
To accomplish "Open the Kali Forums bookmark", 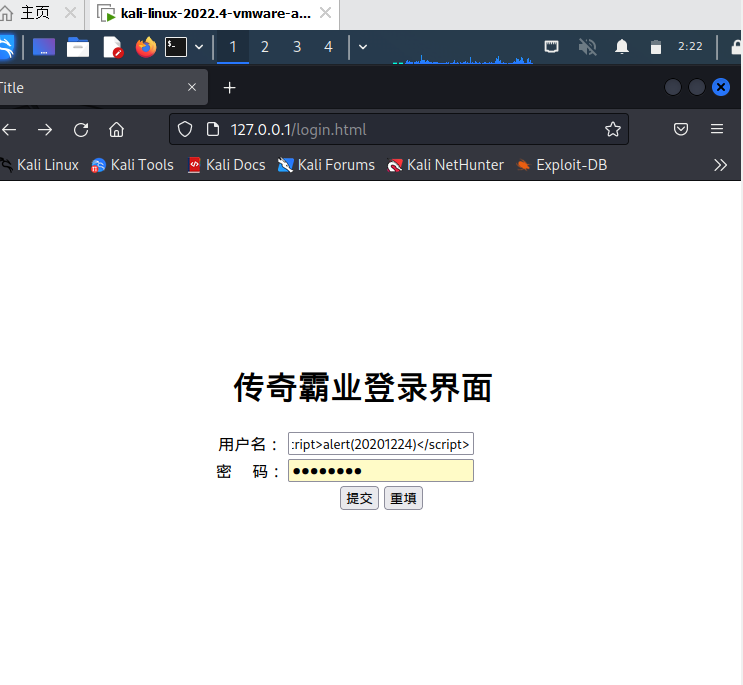I will [326, 165].
